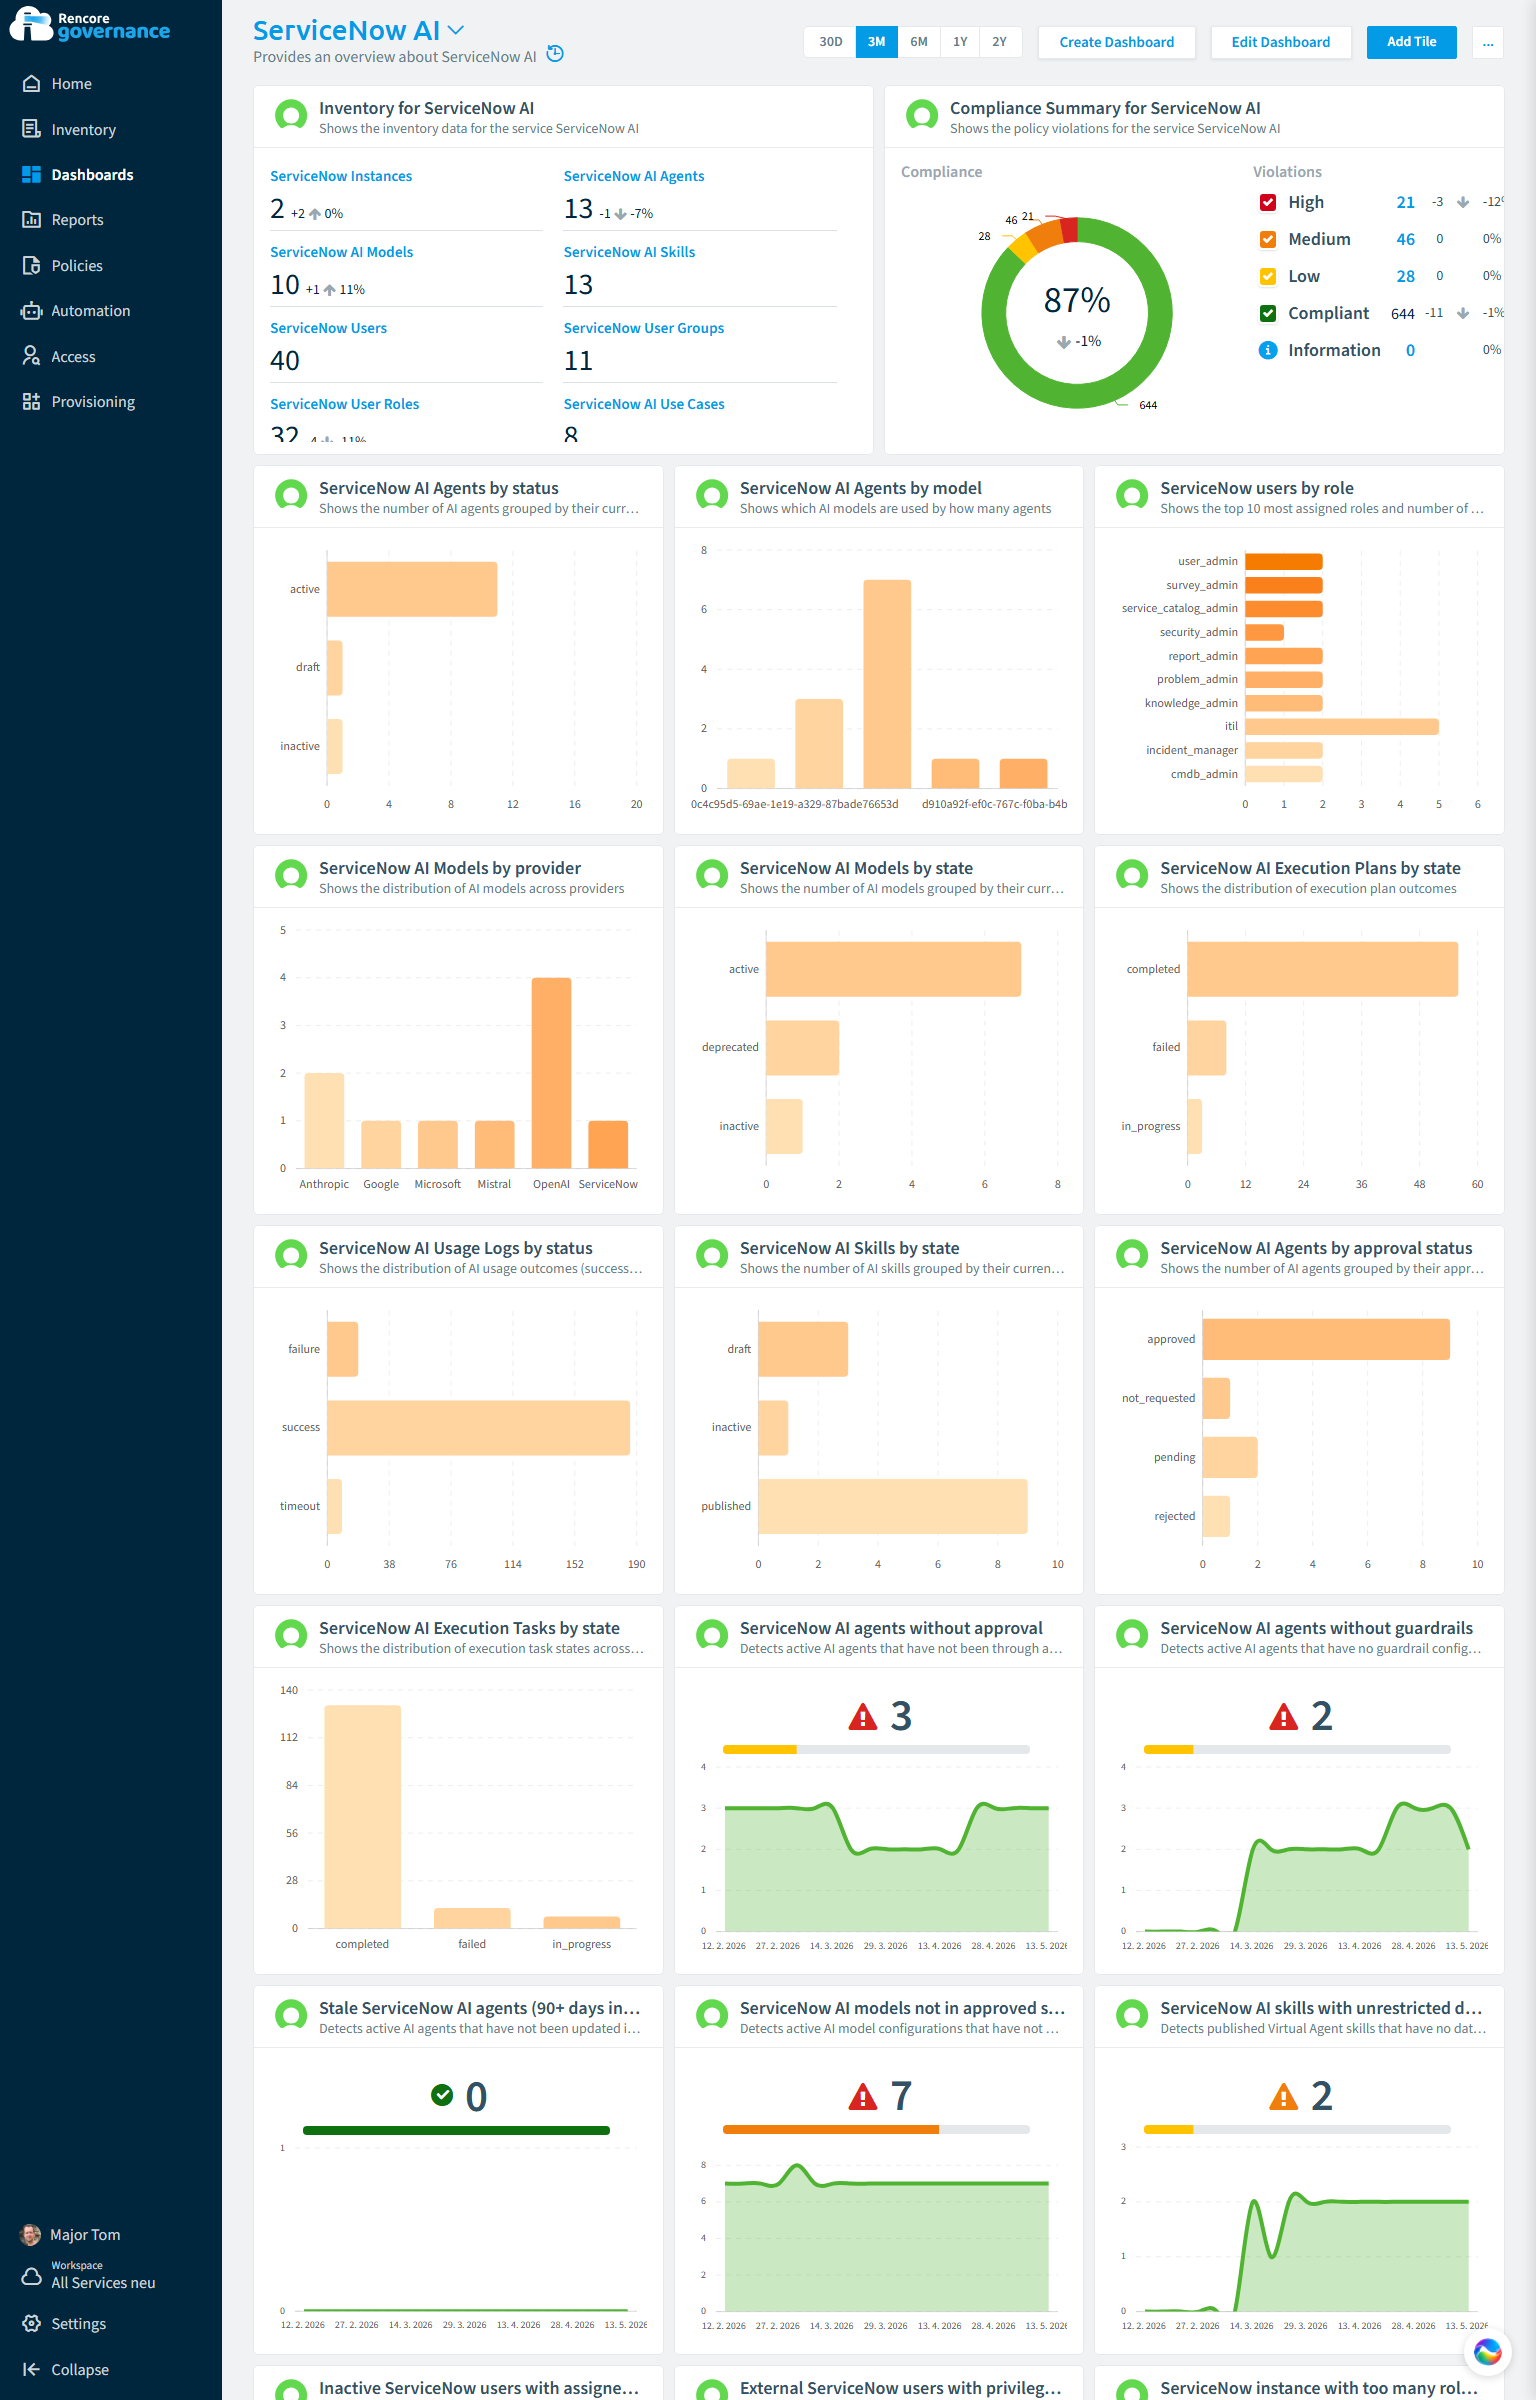
Task: Select the 30D time range
Action: click(830, 42)
